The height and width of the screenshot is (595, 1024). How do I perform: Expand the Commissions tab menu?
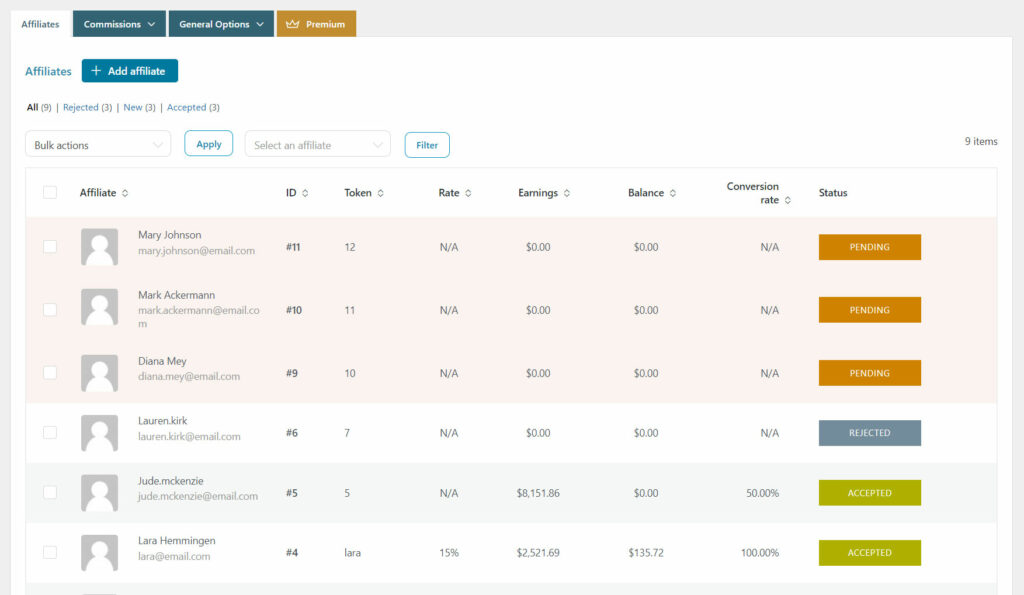click(x=119, y=24)
